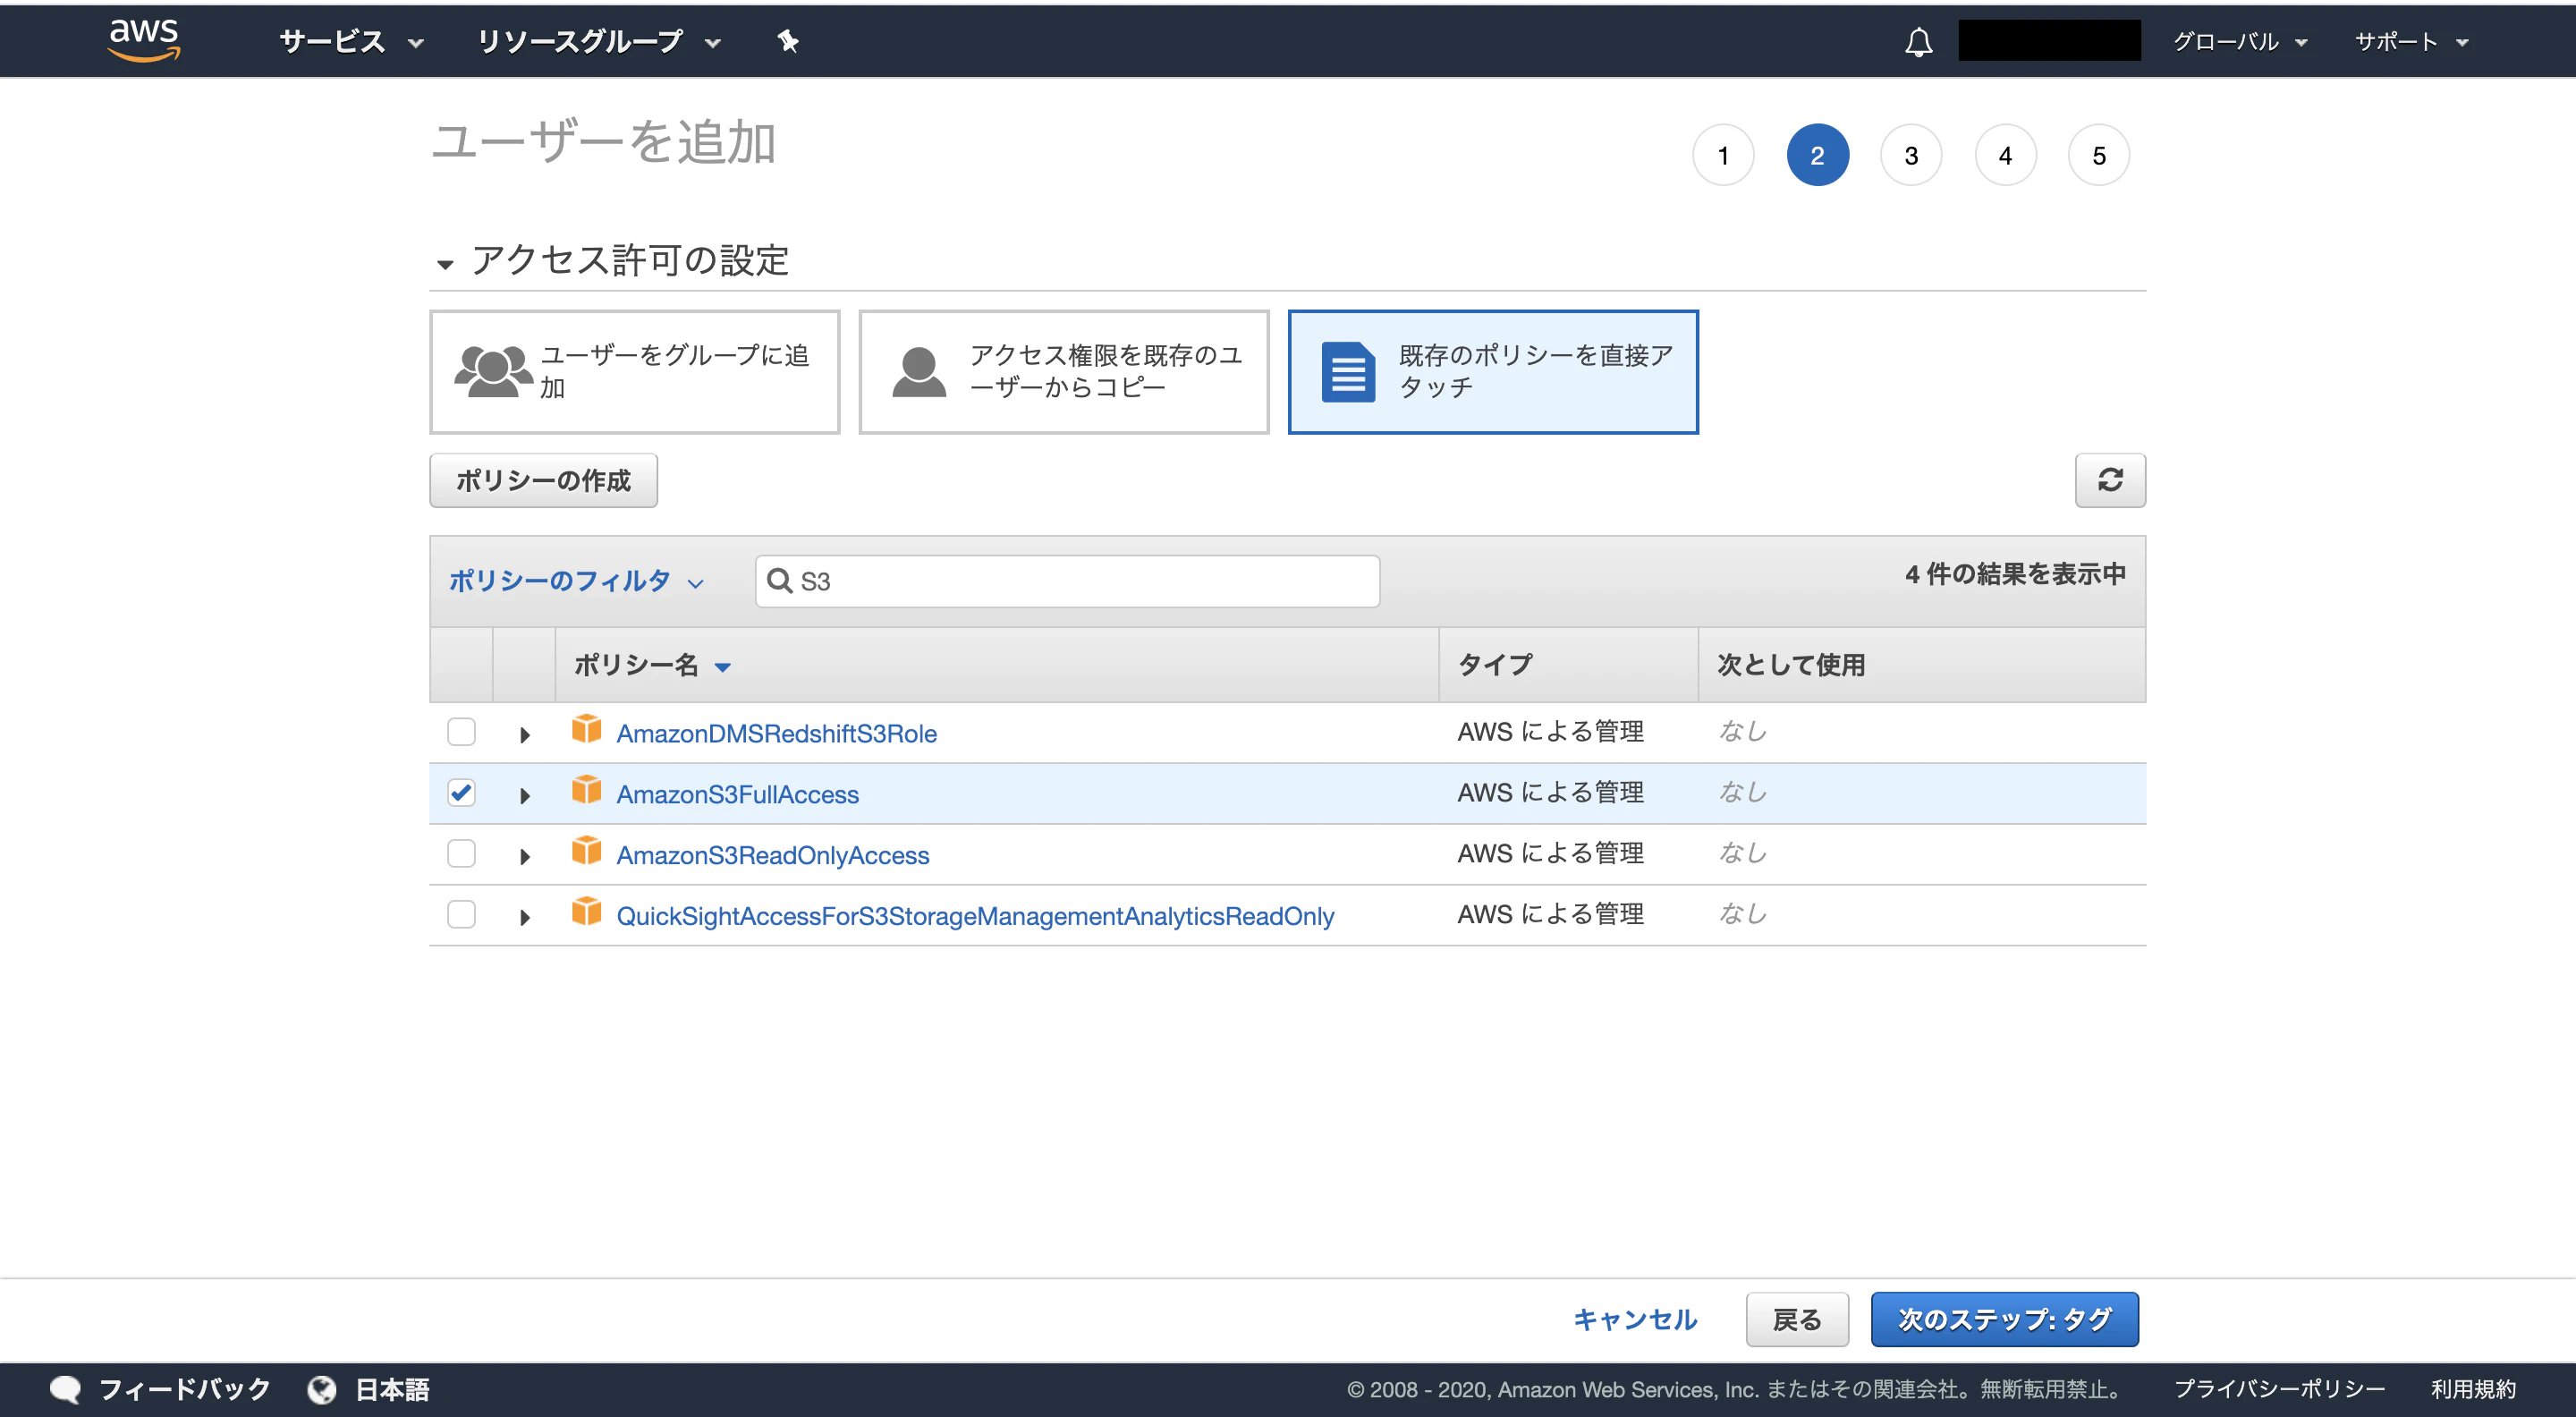Click the refresh policies button
2576x1417 pixels.
(2110, 480)
